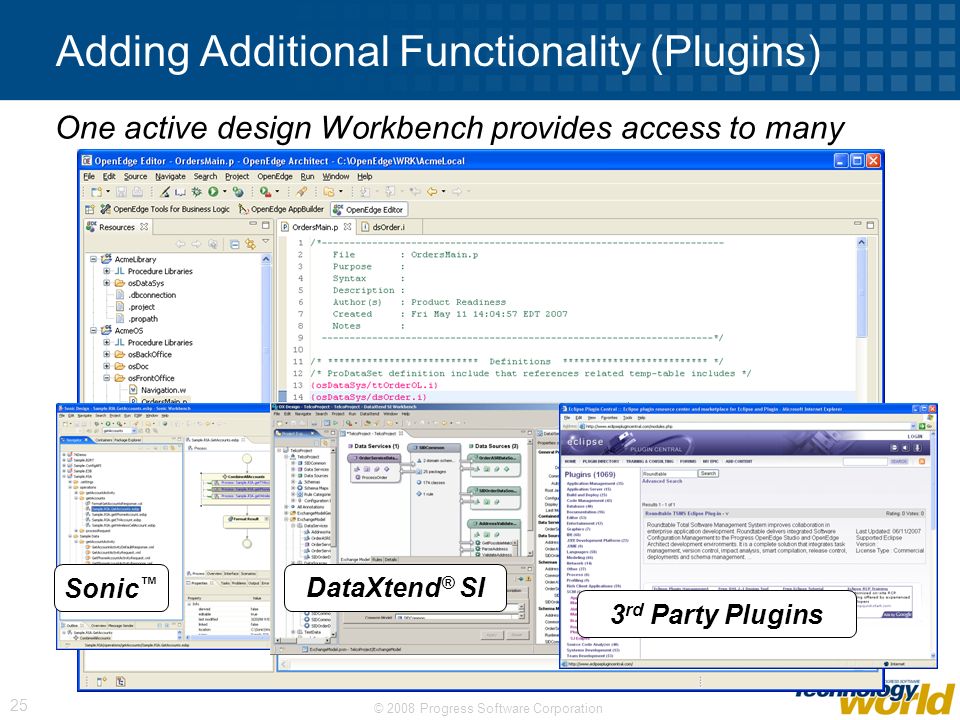Click Collapse All in Resources view
The image size is (960, 720).
pos(234,244)
